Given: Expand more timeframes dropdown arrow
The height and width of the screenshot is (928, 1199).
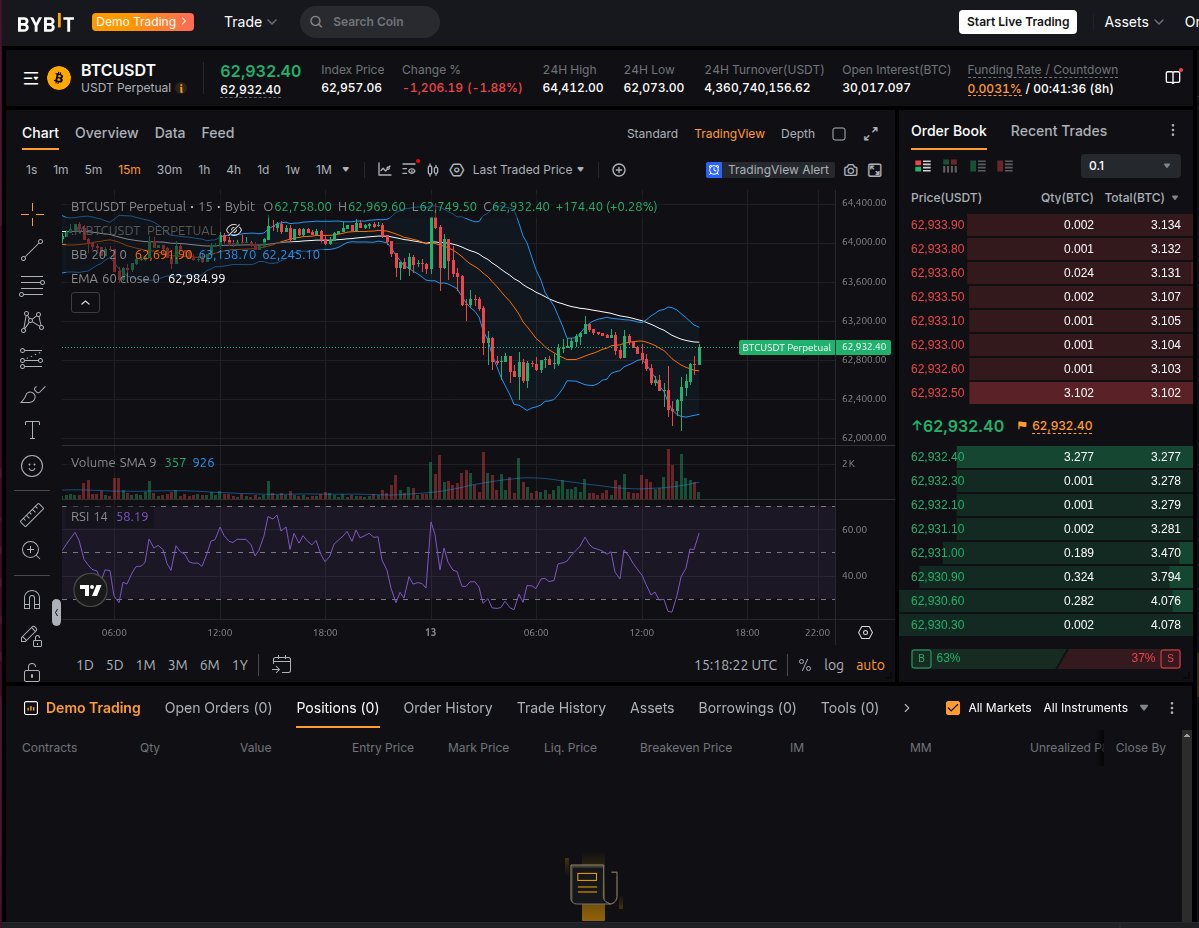Looking at the screenshot, I should 346,170.
